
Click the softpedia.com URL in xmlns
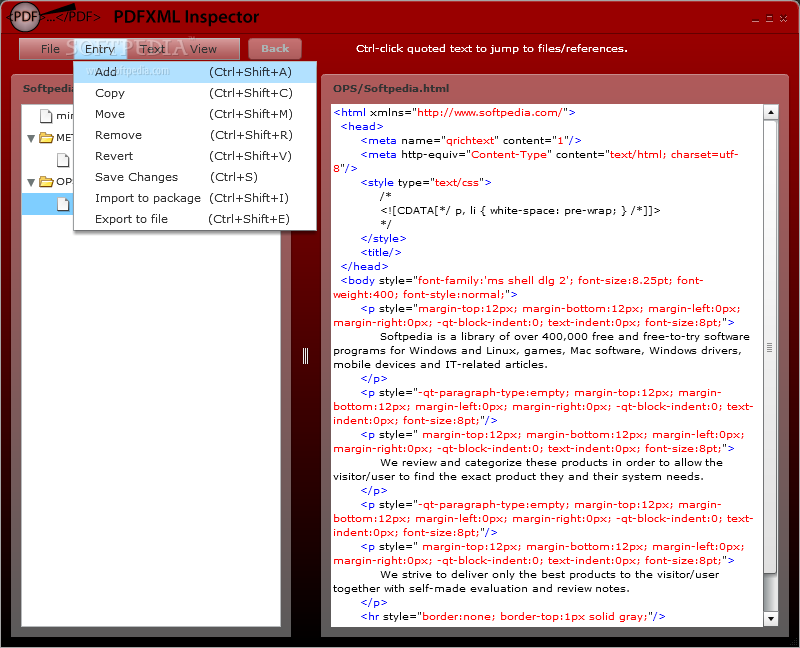[x=490, y=112]
